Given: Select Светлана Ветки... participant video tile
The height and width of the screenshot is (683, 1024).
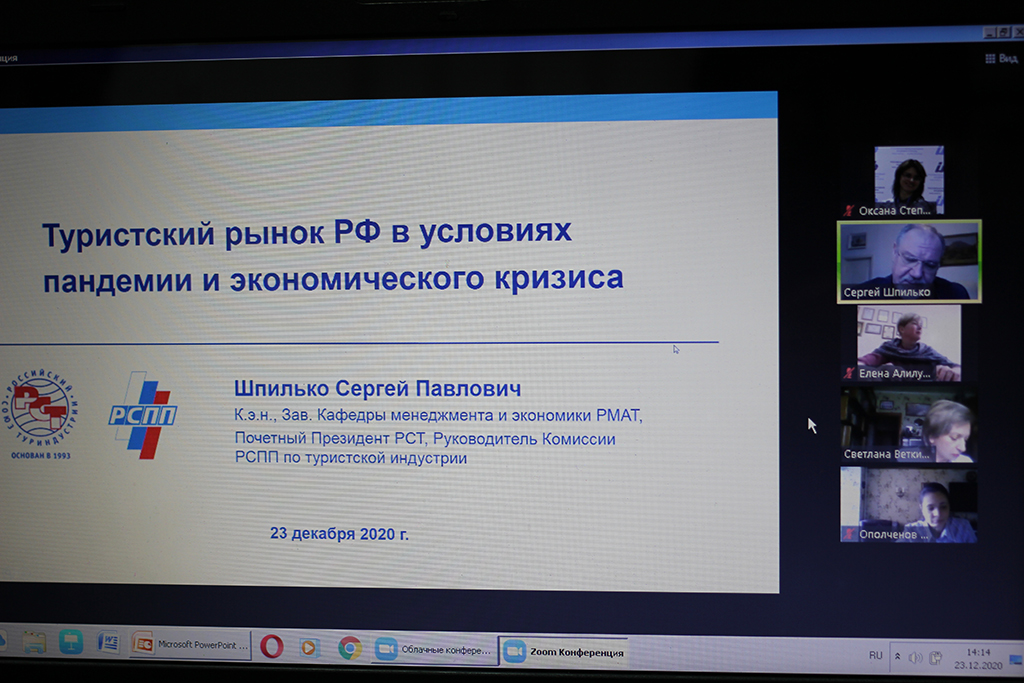Looking at the screenshot, I should tap(908, 425).
